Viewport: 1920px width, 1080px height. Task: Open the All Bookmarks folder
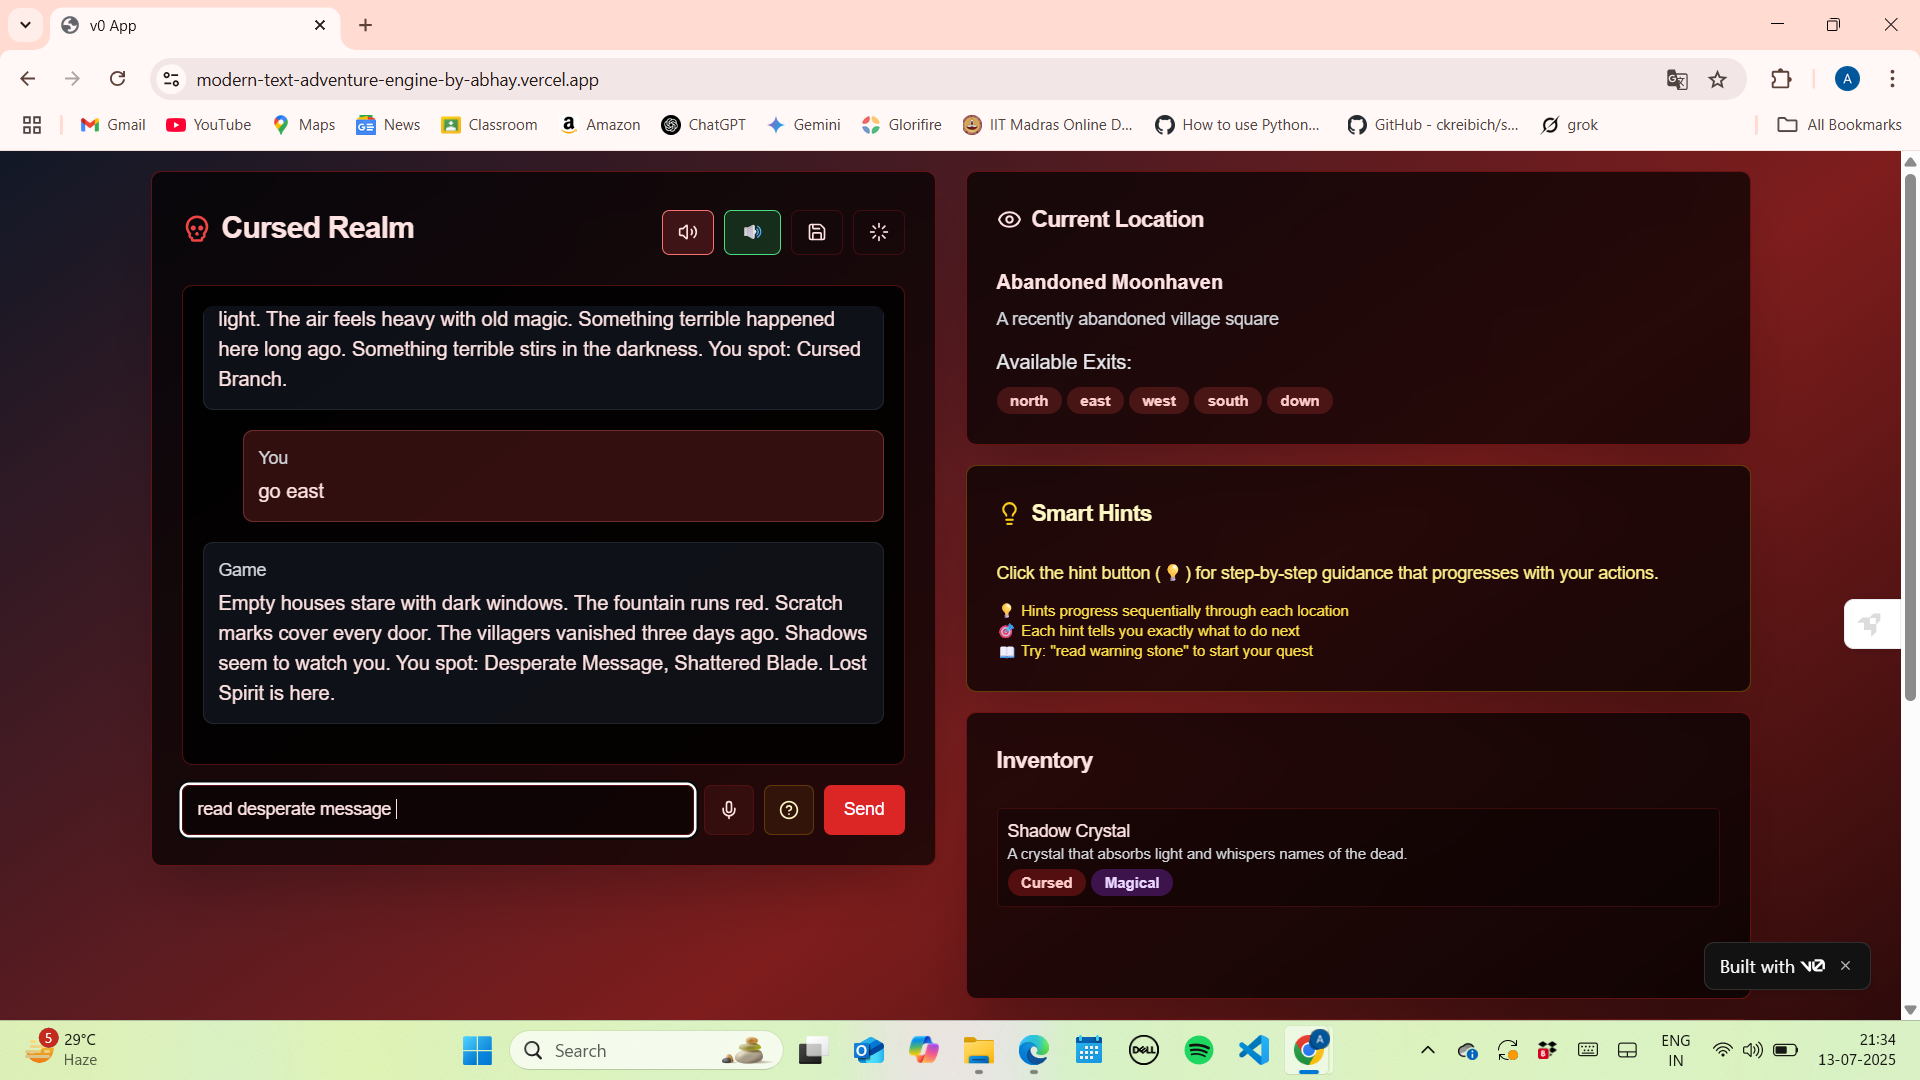tap(1839, 125)
